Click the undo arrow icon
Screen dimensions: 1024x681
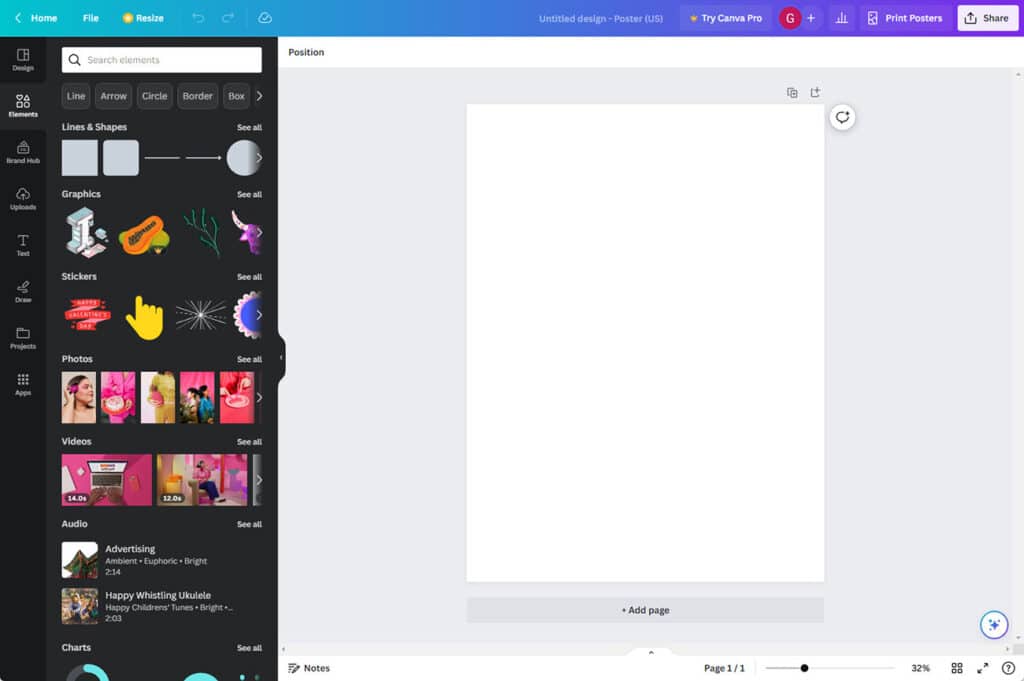[198, 18]
